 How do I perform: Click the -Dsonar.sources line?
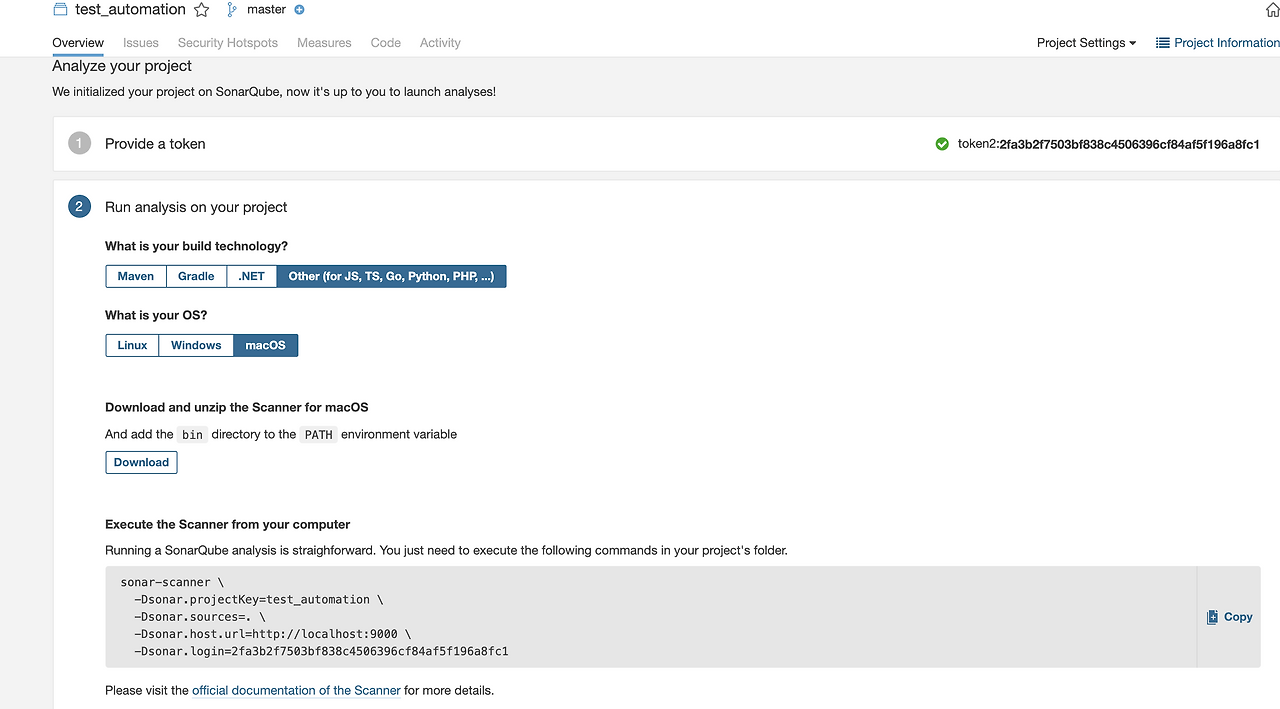tap(199, 617)
